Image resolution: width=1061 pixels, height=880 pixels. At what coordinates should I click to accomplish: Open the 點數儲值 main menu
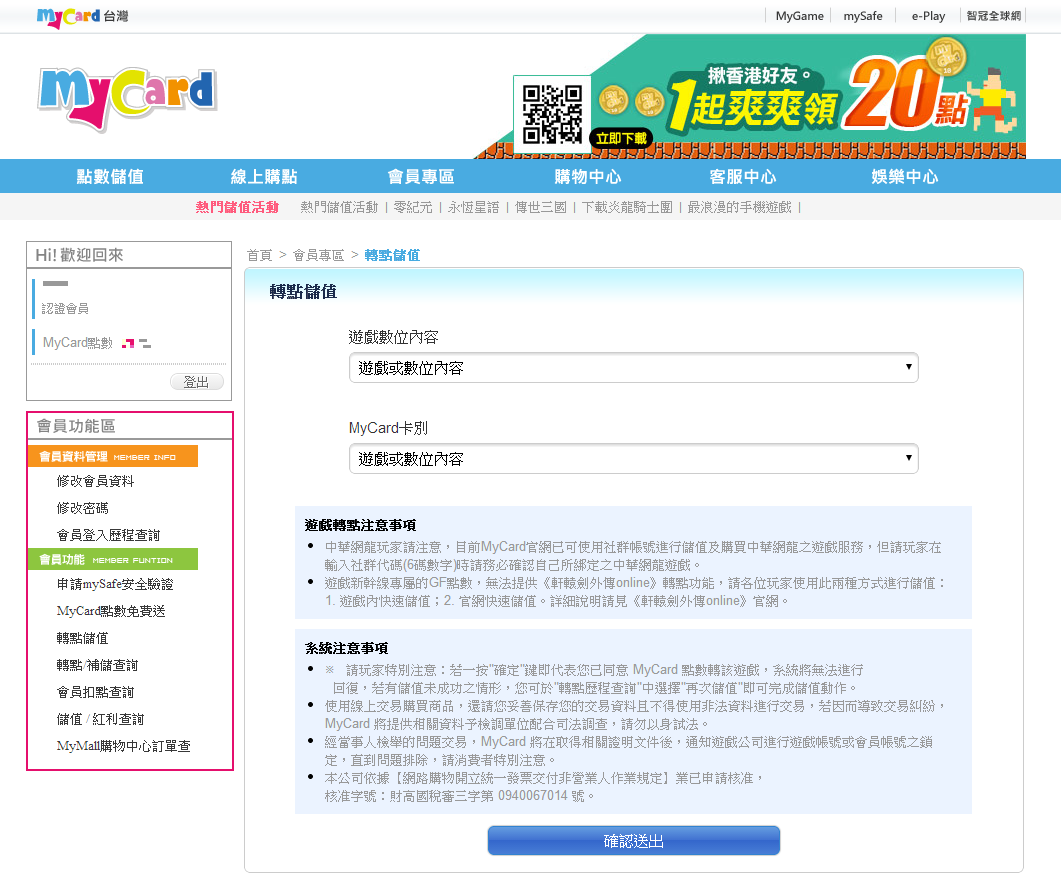pos(110,177)
